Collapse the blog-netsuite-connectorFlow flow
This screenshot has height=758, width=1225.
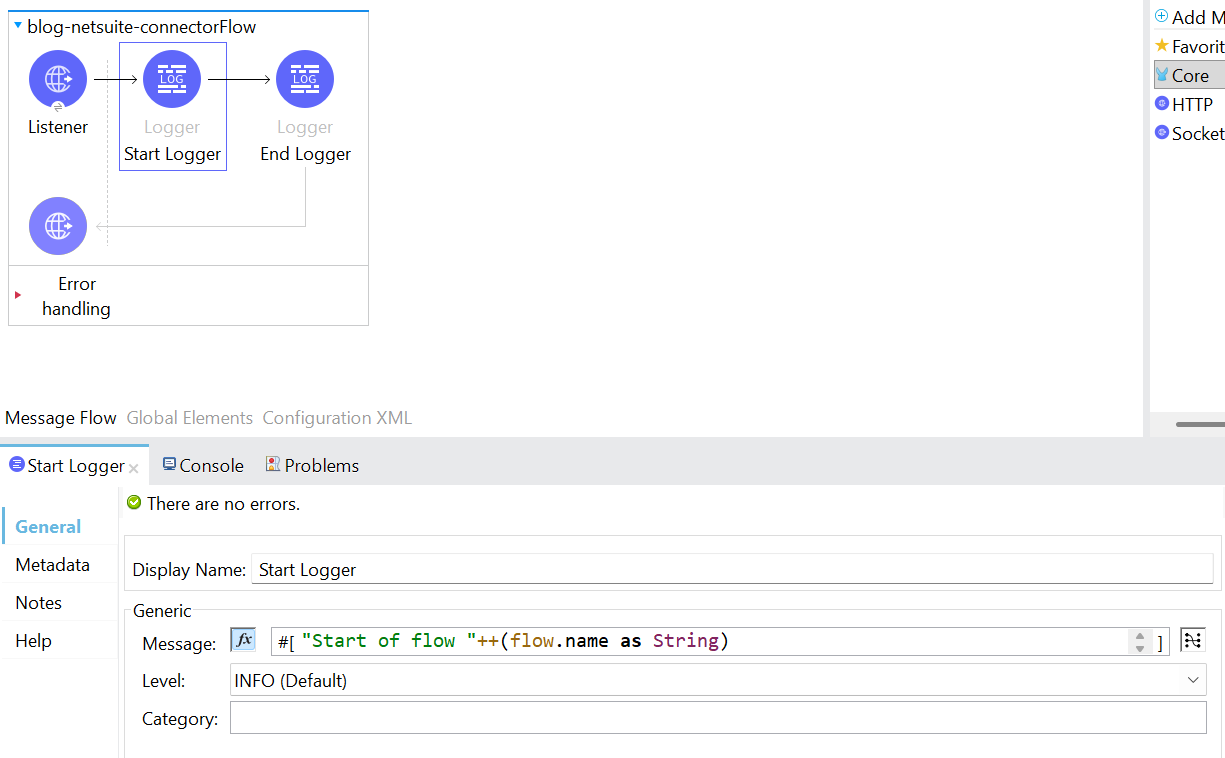(x=18, y=26)
